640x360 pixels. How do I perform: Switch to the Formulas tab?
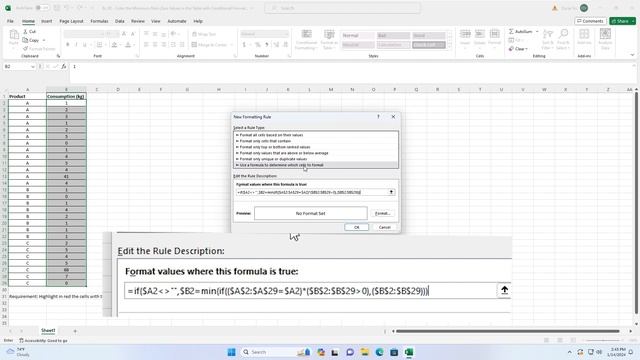click(99, 21)
